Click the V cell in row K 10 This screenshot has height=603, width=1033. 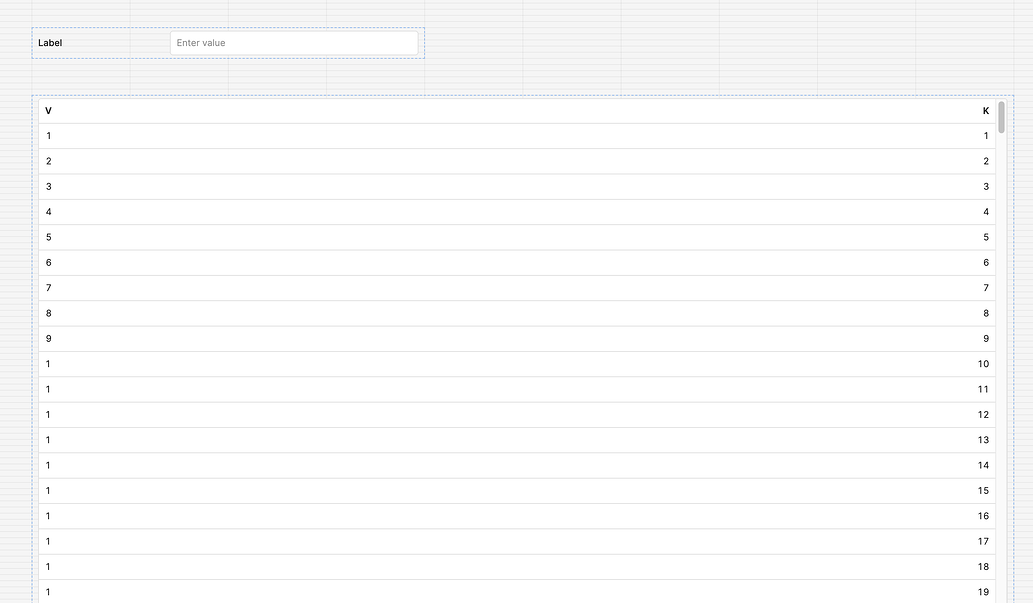click(x=48, y=364)
